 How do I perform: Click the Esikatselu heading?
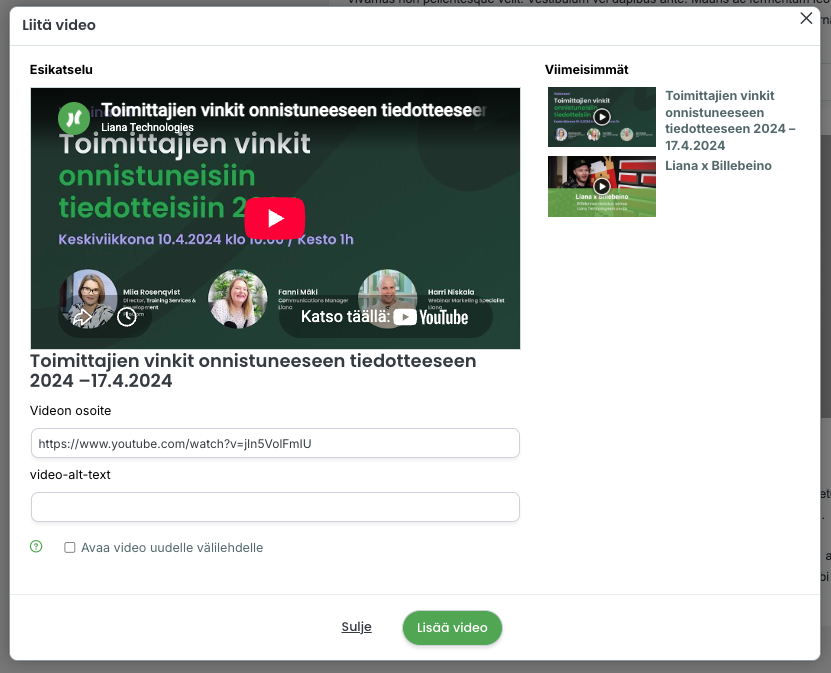[61, 69]
